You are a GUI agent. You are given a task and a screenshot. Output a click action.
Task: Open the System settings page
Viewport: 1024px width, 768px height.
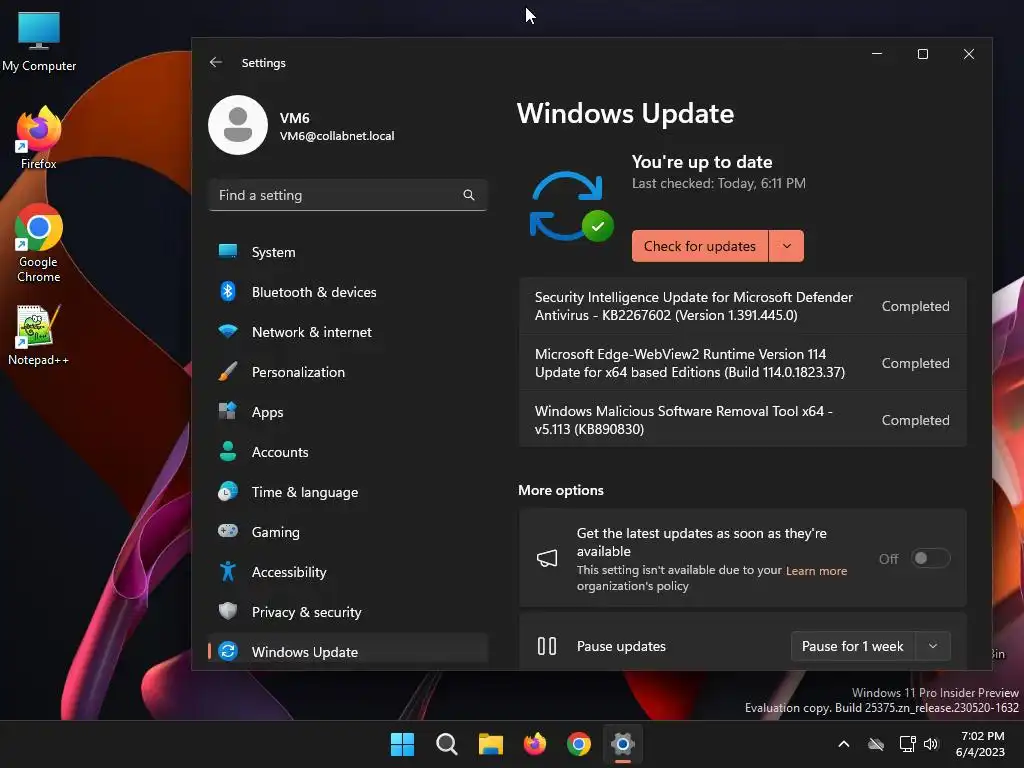pyautogui.click(x=347, y=251)
